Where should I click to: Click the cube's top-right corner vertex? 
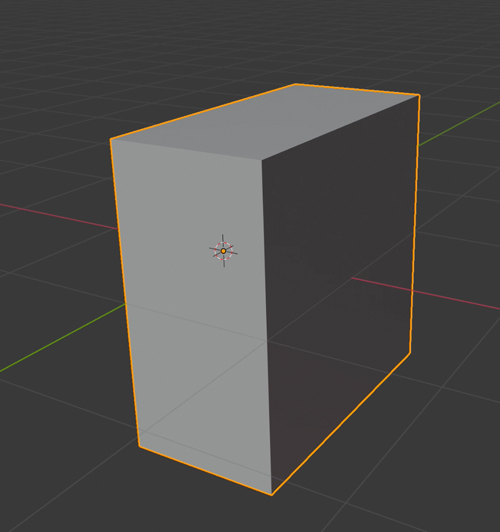click(419, 96)
